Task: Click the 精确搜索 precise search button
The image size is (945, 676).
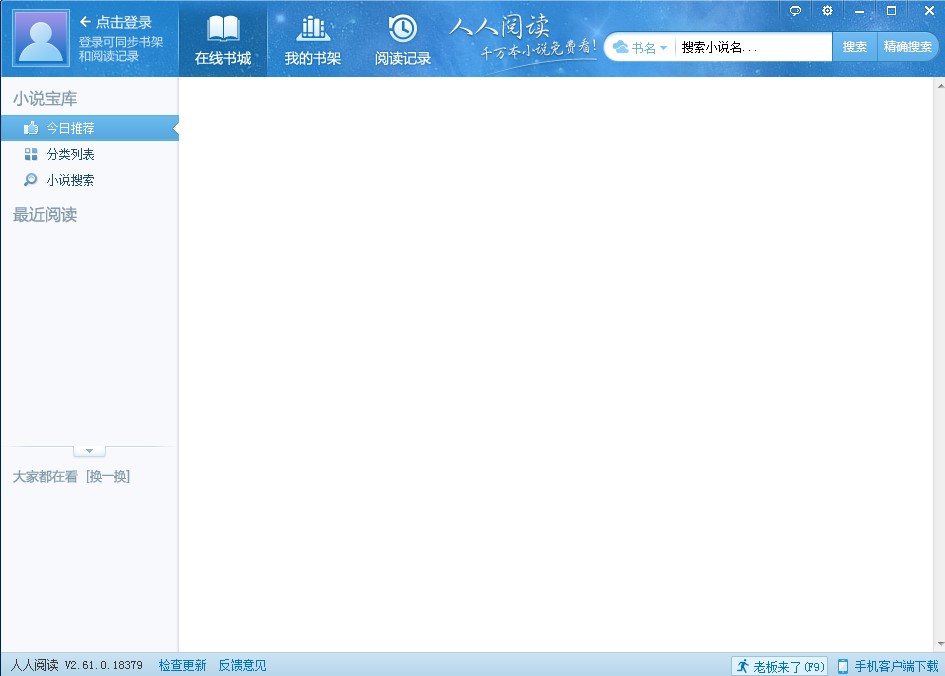Action: click(x=908, y=46)
